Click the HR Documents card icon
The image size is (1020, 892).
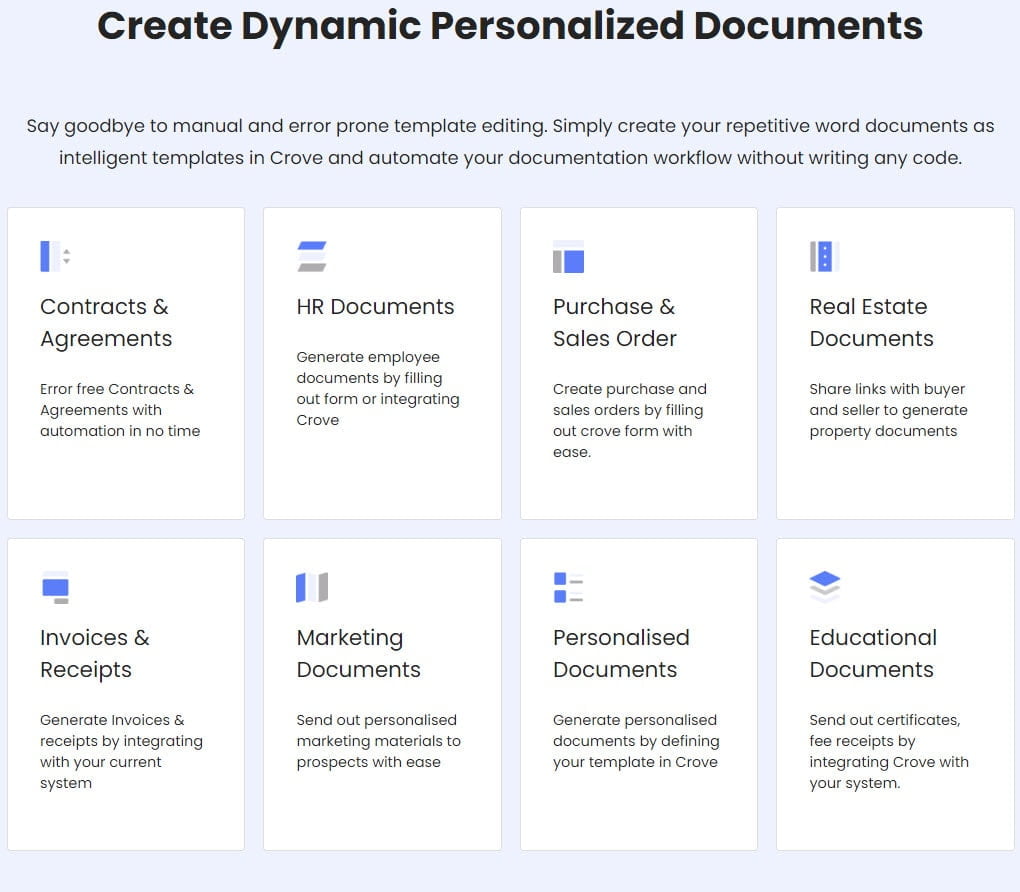click(x=312, y=256)
